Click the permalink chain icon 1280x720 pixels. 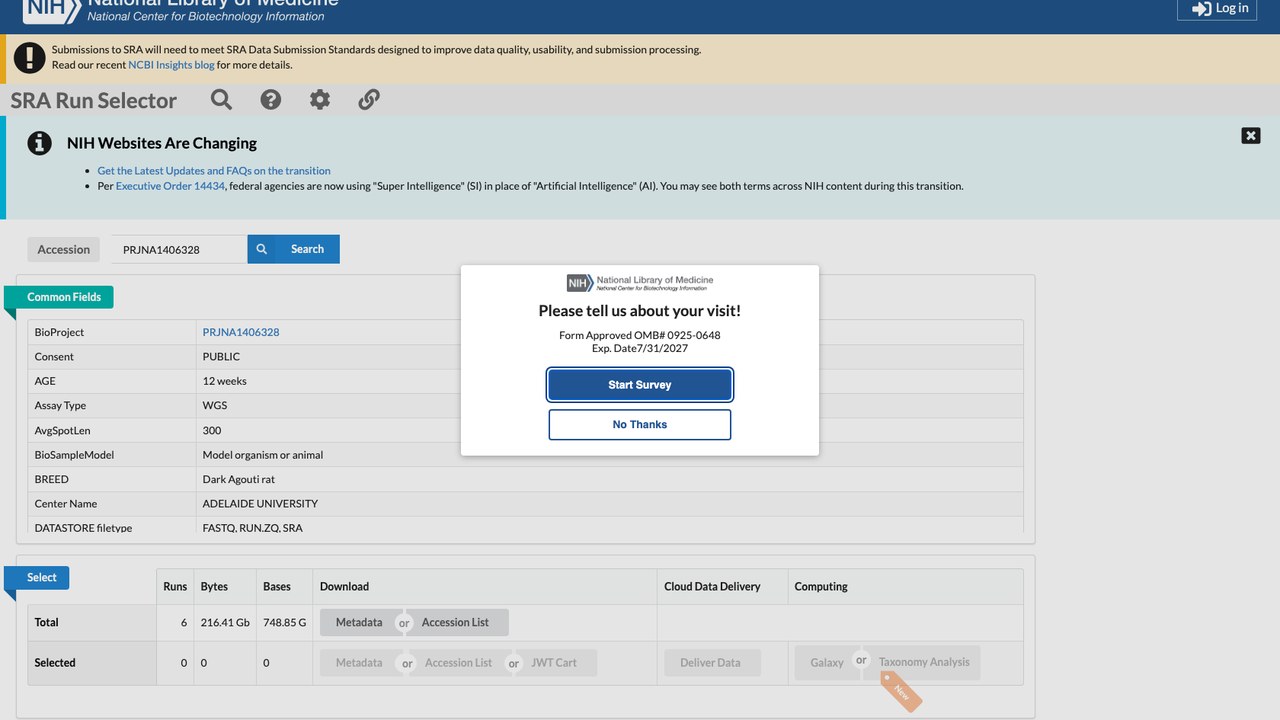click(x=369, y=99)
